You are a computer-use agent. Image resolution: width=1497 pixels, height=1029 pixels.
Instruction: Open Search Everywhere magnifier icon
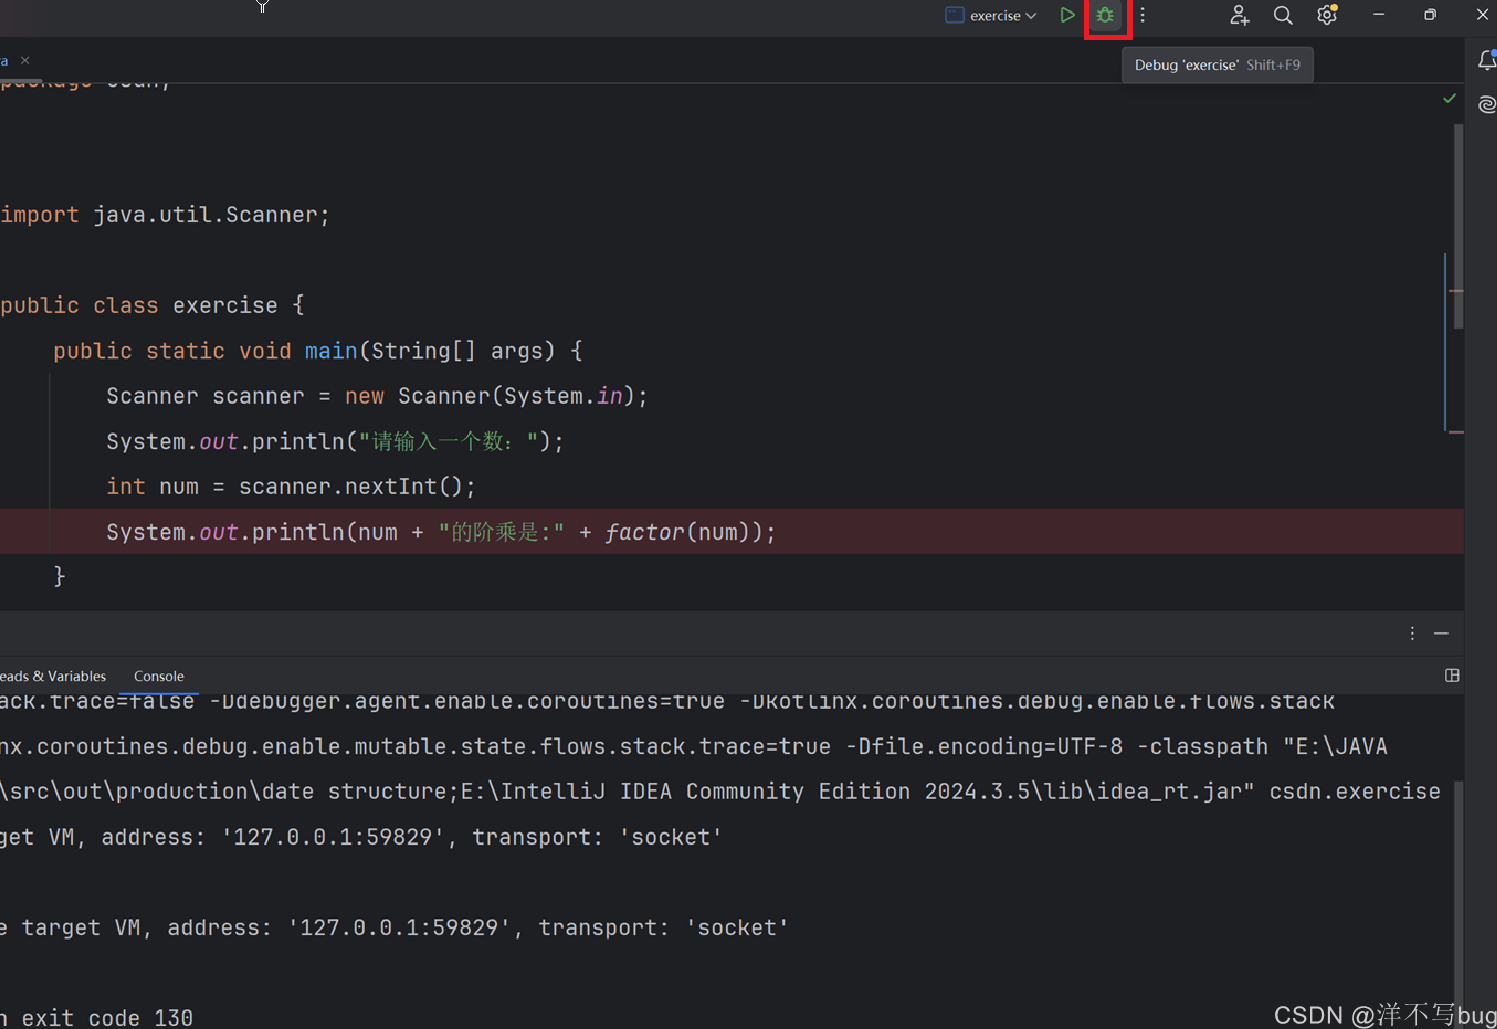[x=1282, y=15]
